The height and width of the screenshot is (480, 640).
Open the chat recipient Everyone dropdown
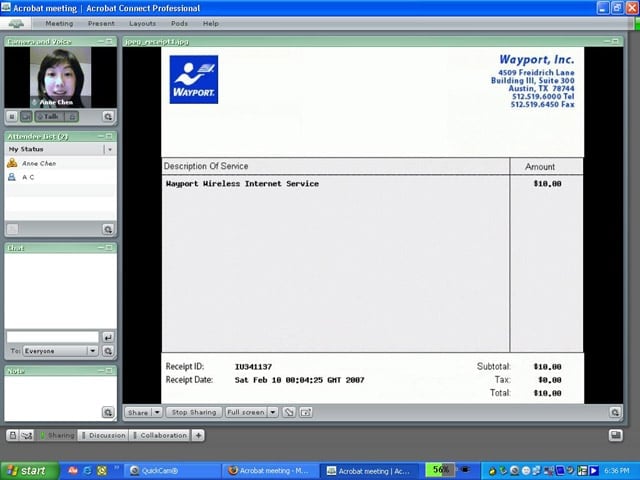point(60,351)
